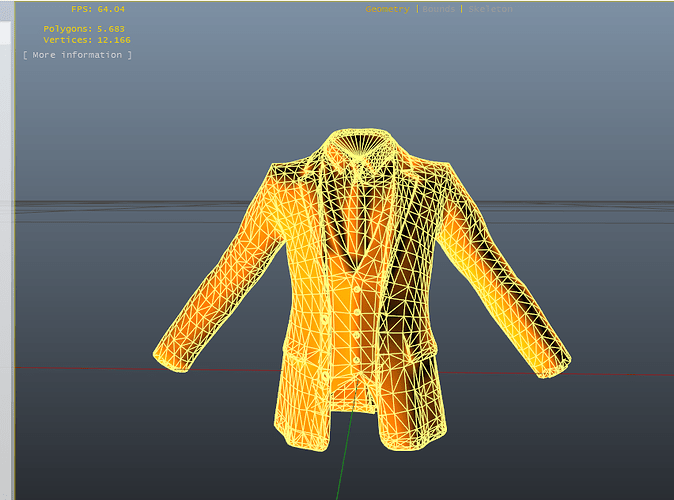
Task: Click the left side panel strip
Action: pos(6,258)
